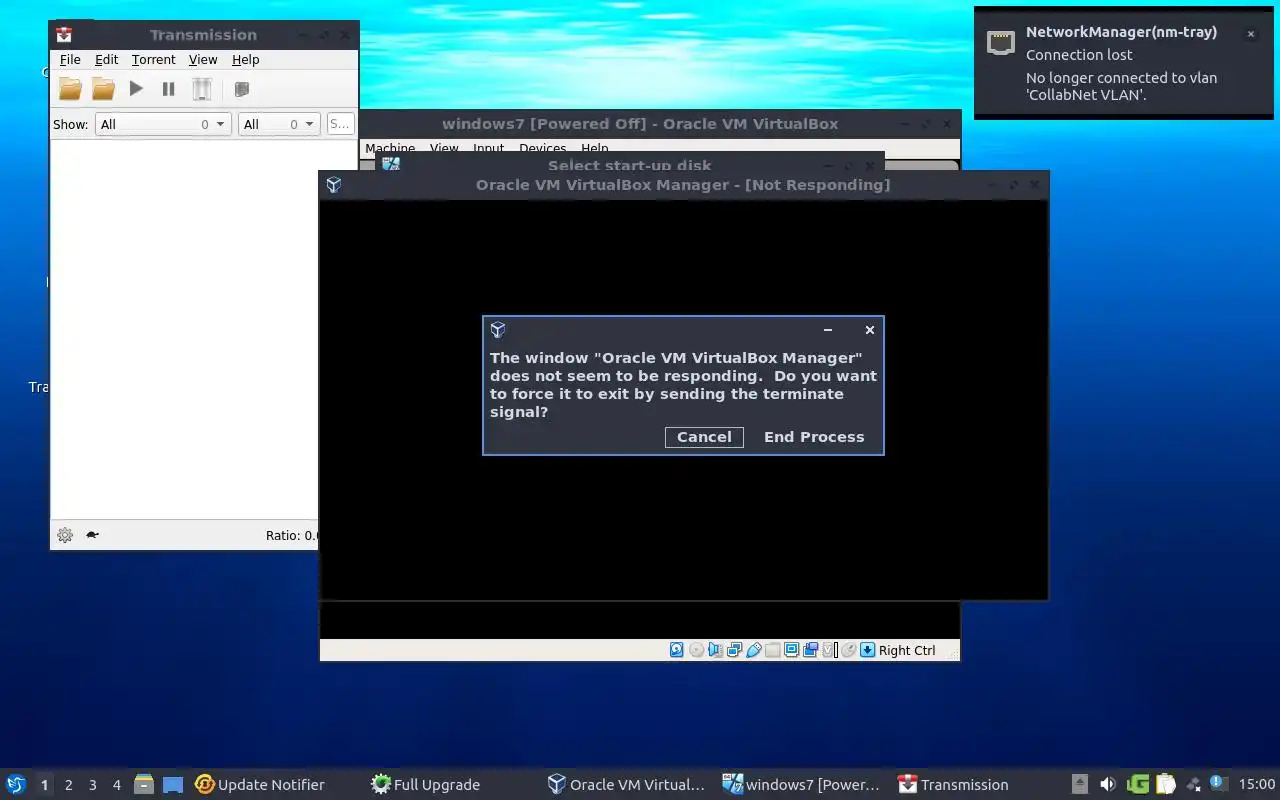Click audio speaker icon in VM status bar
The height and width of the screenshot is (800, 1280).
(715, 650)
